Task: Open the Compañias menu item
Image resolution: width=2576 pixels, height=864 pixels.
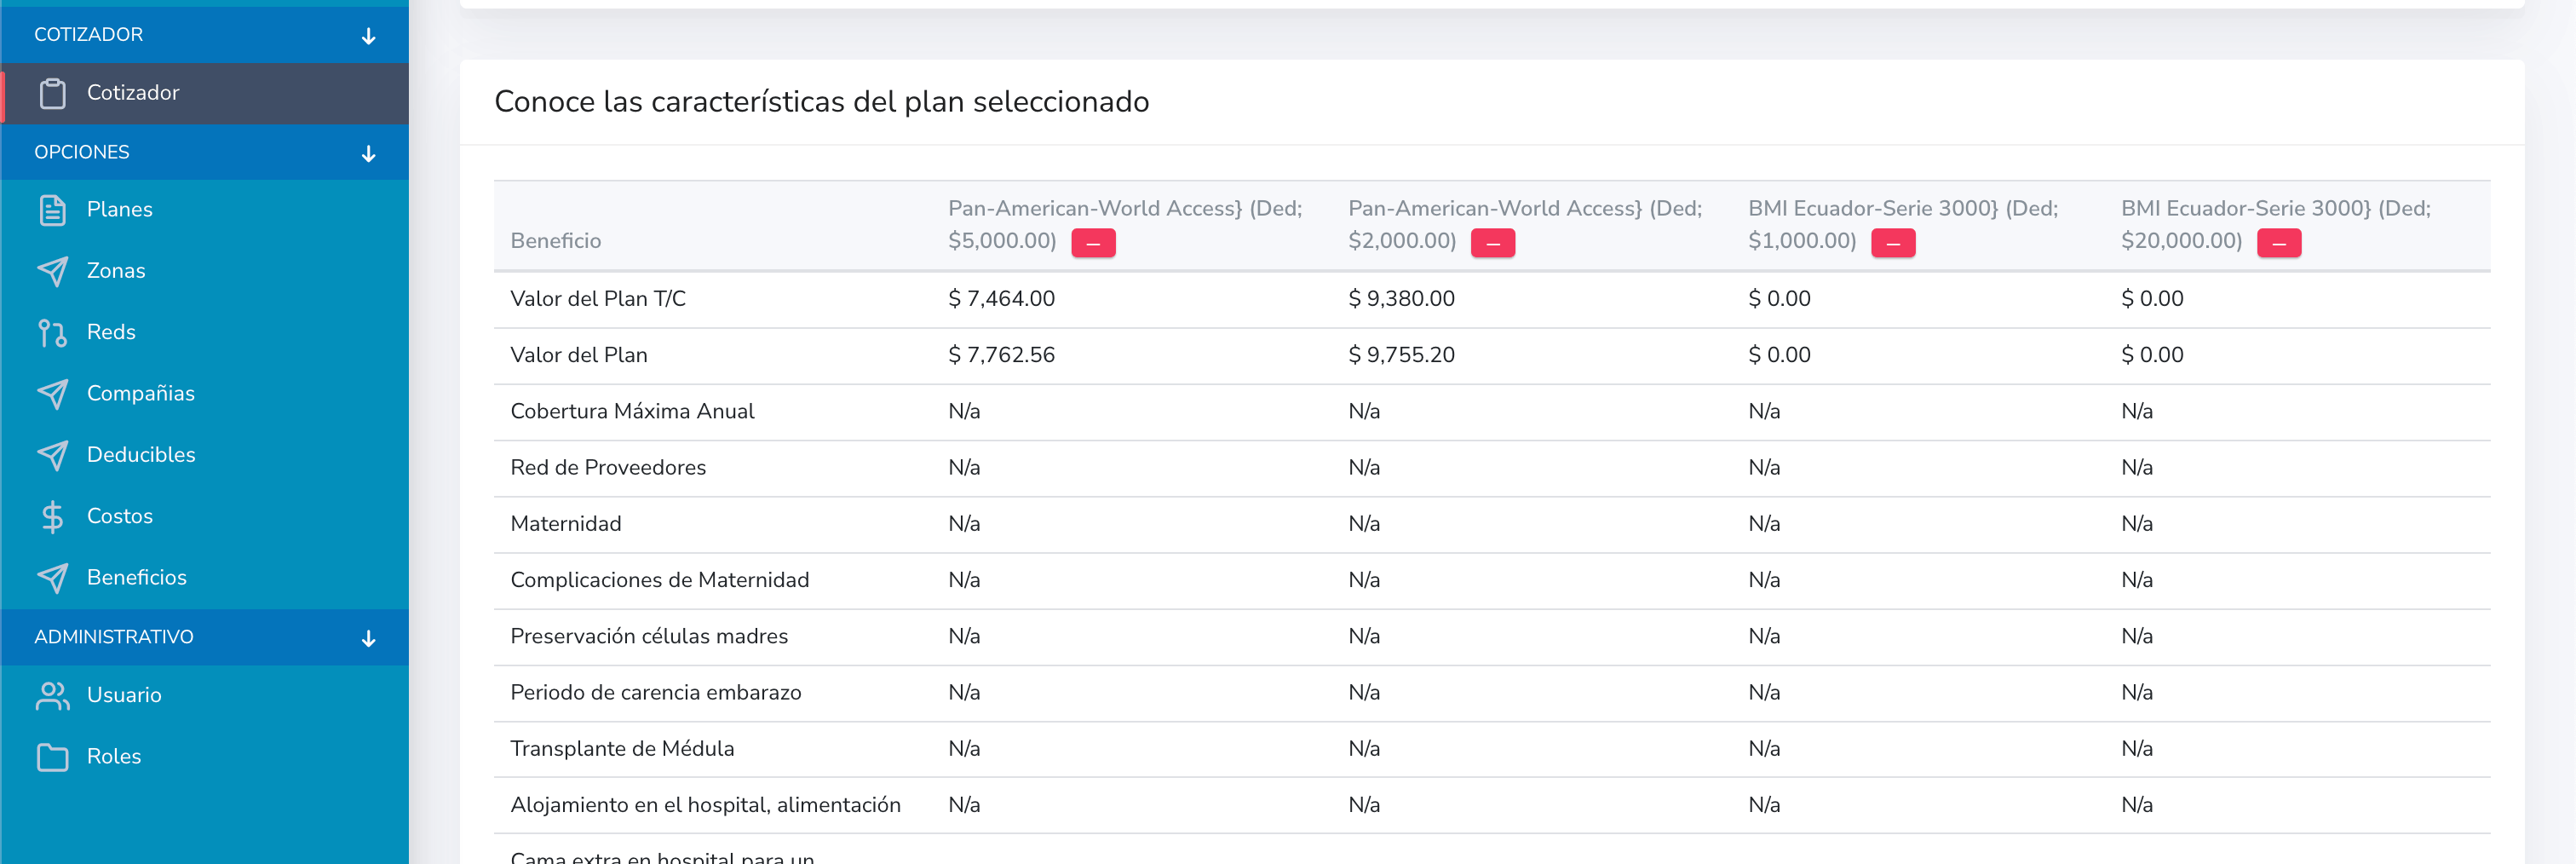Action: point(141,393)
